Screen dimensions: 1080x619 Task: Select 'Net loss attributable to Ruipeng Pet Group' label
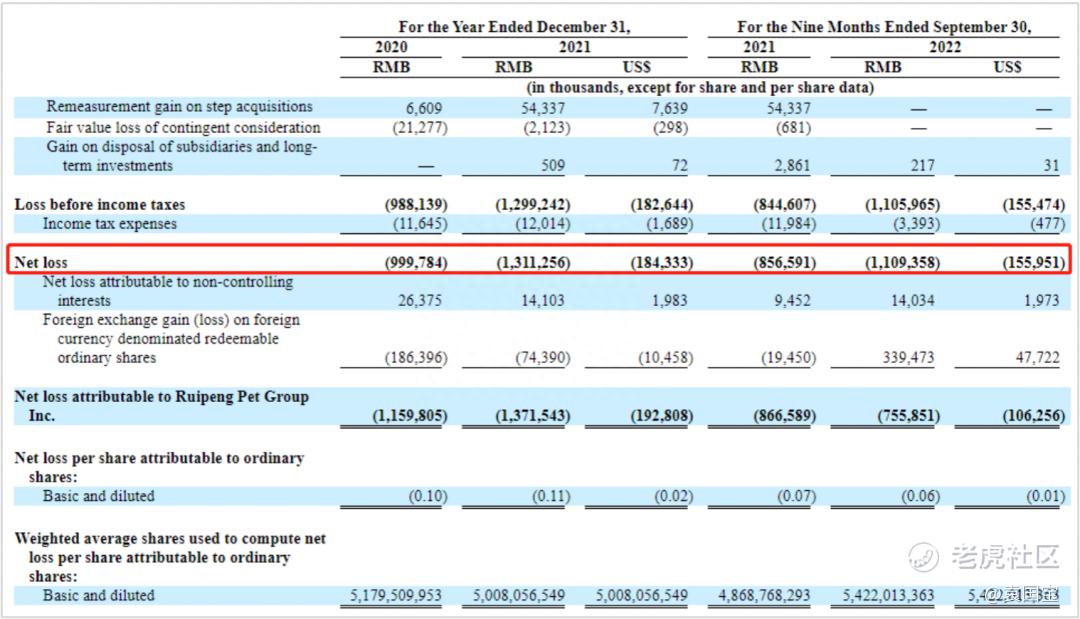click(161, 406)
